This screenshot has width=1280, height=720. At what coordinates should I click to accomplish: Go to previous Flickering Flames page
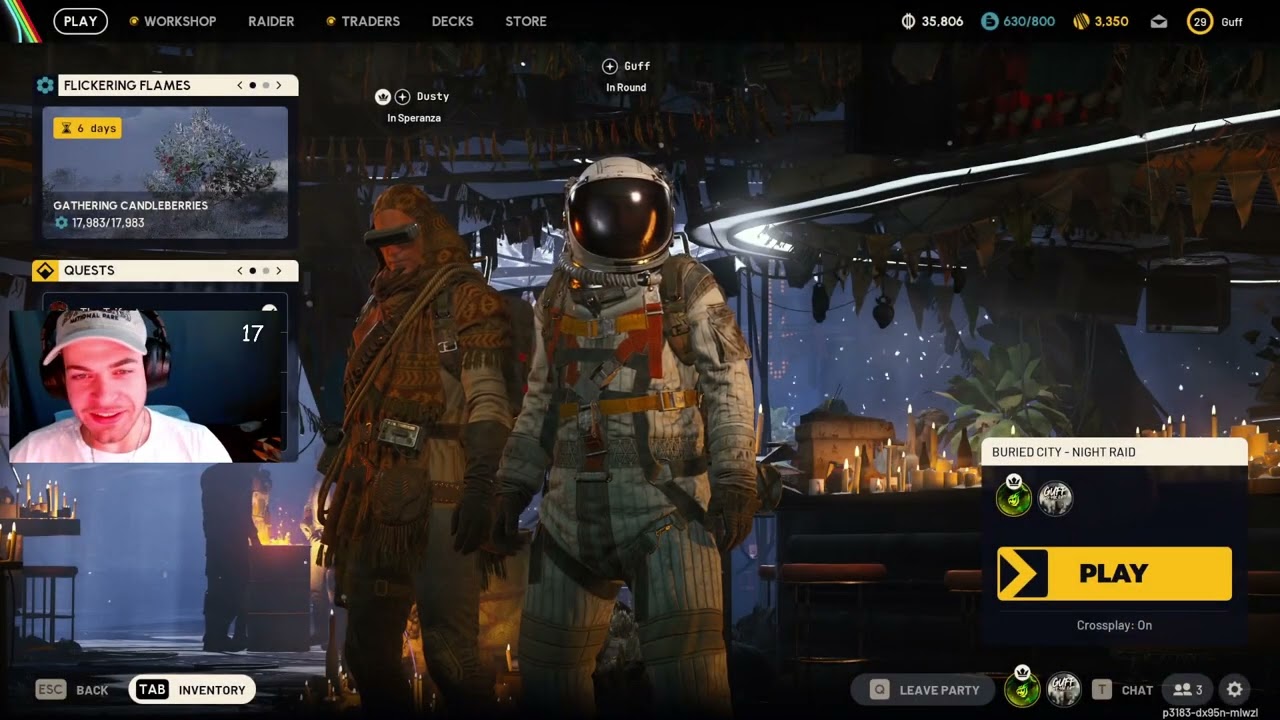[x=240, y=86]
